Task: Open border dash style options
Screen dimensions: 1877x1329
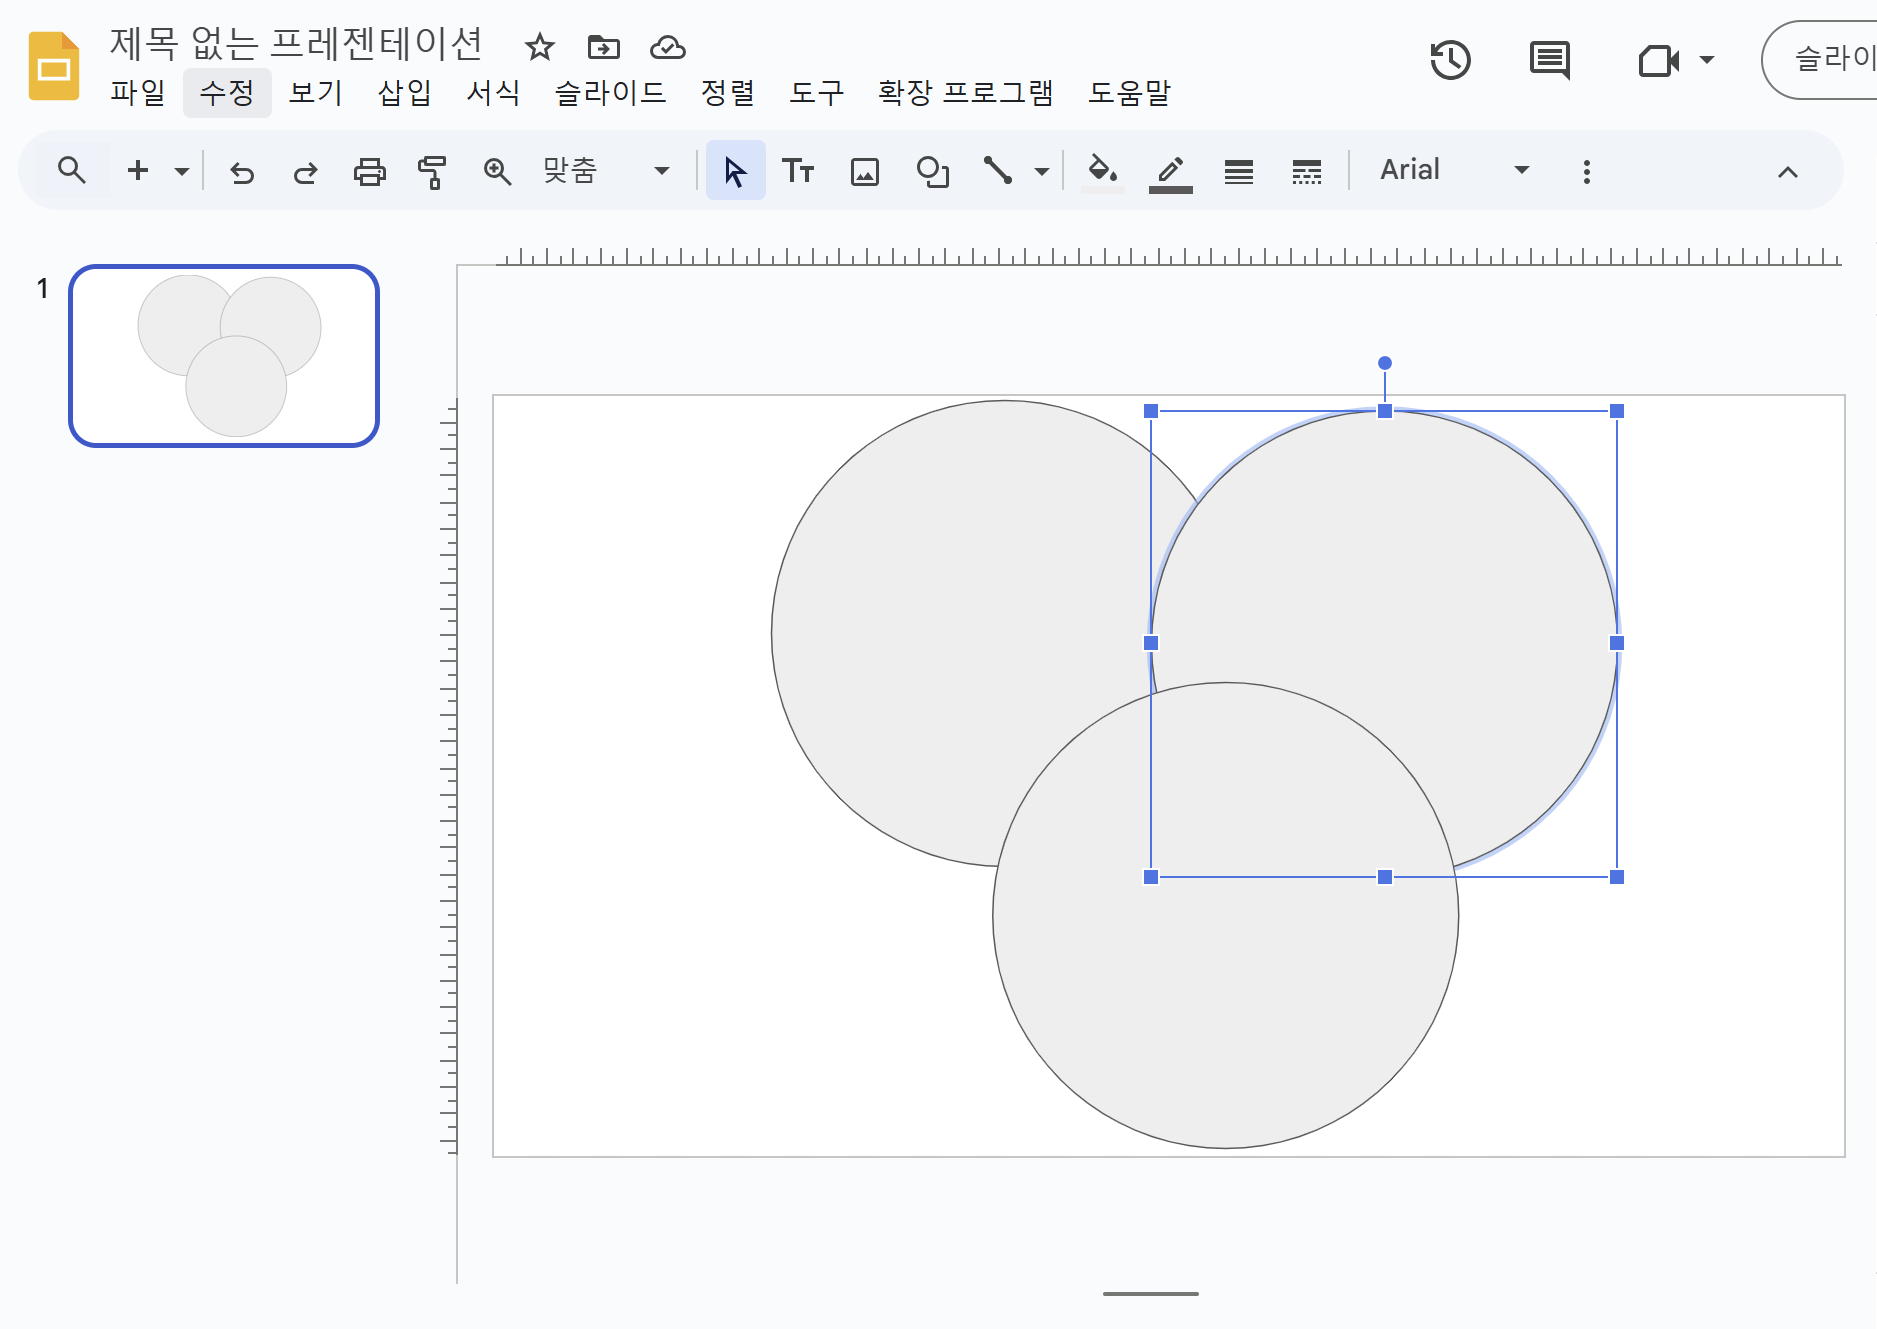Action: coord(1306,172)
